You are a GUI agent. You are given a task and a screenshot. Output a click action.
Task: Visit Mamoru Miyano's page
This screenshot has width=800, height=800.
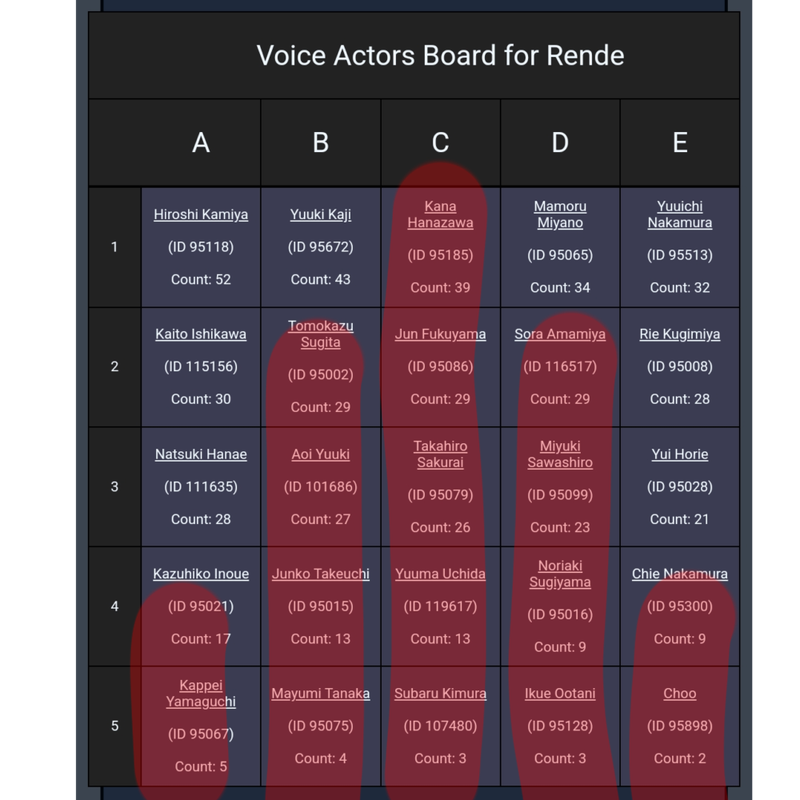coord(560,214)
